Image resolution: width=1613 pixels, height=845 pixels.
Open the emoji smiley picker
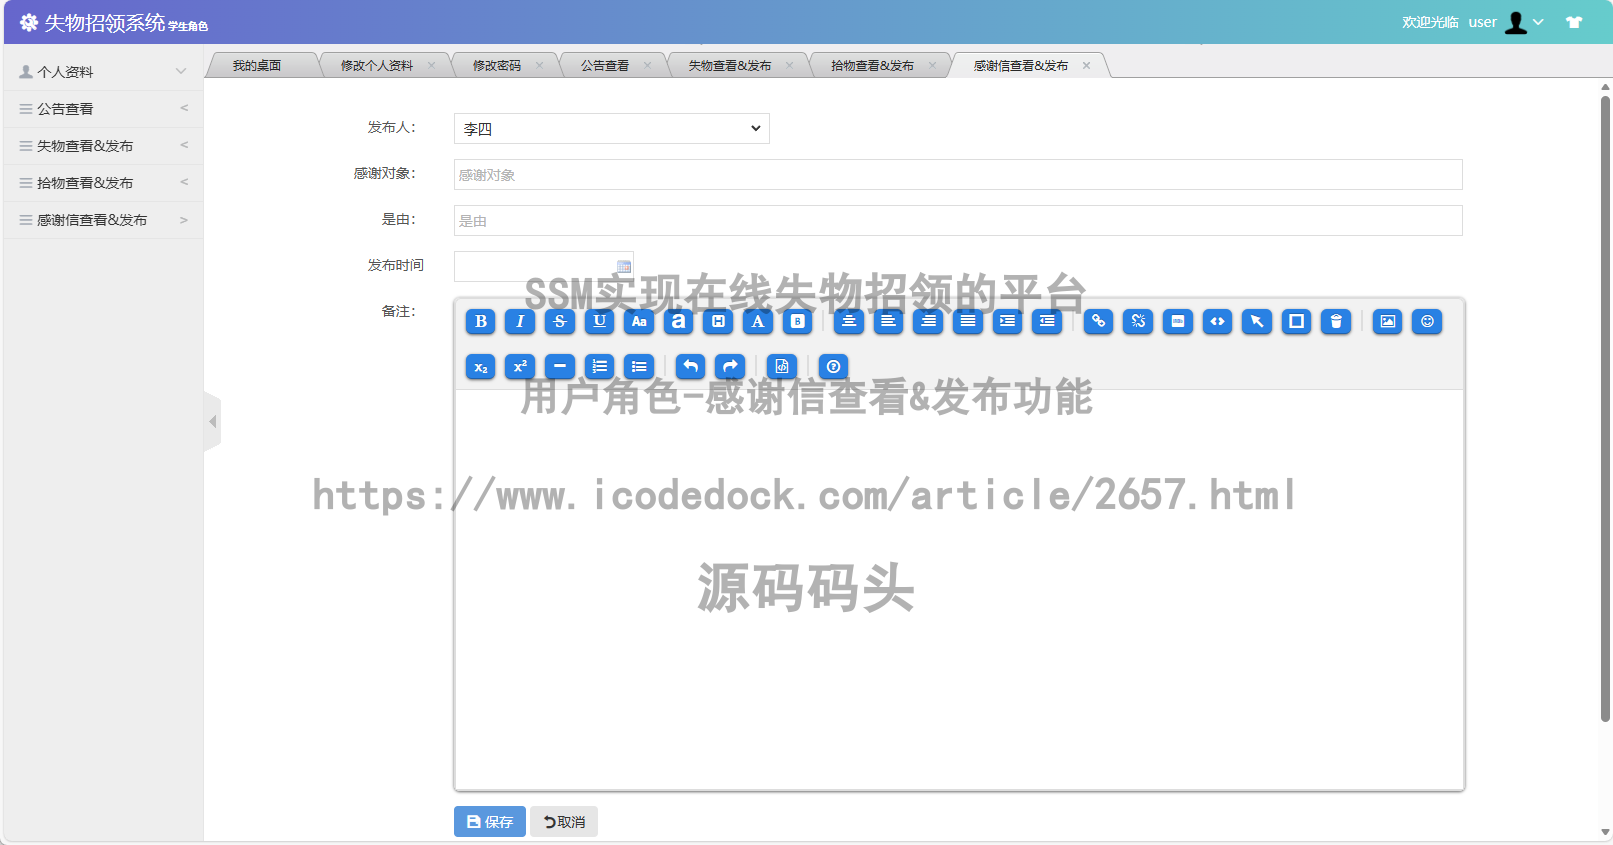(x=1427, y=321)
